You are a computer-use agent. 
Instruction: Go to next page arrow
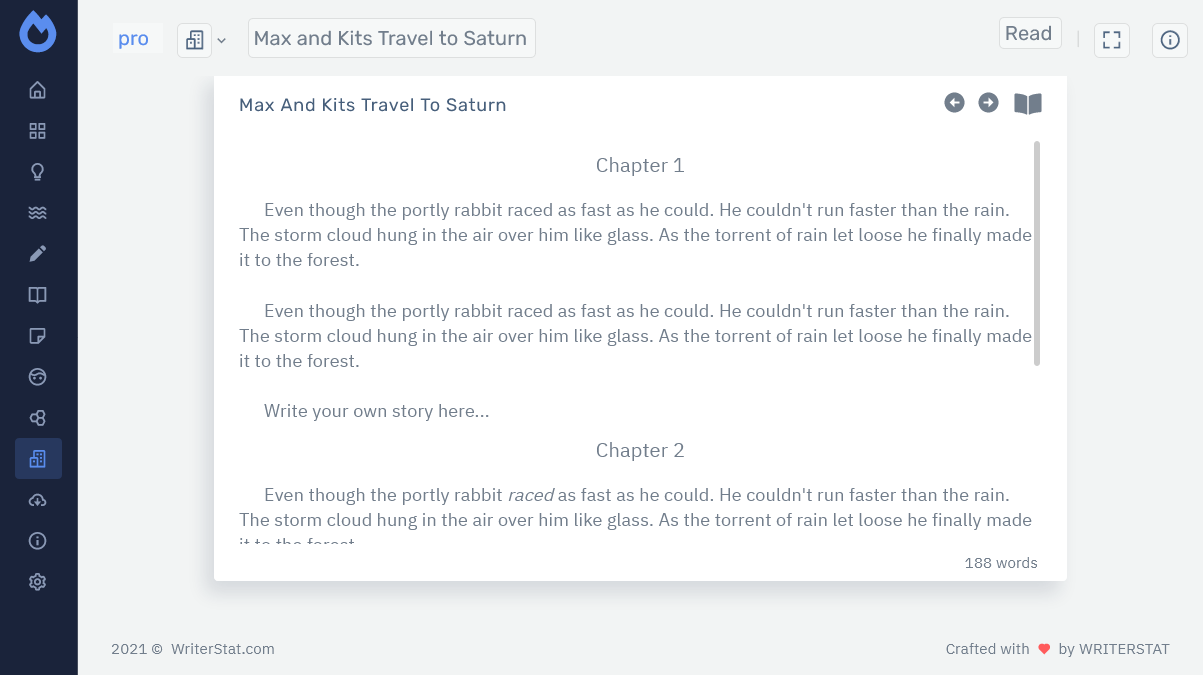[x=988, y=103]
